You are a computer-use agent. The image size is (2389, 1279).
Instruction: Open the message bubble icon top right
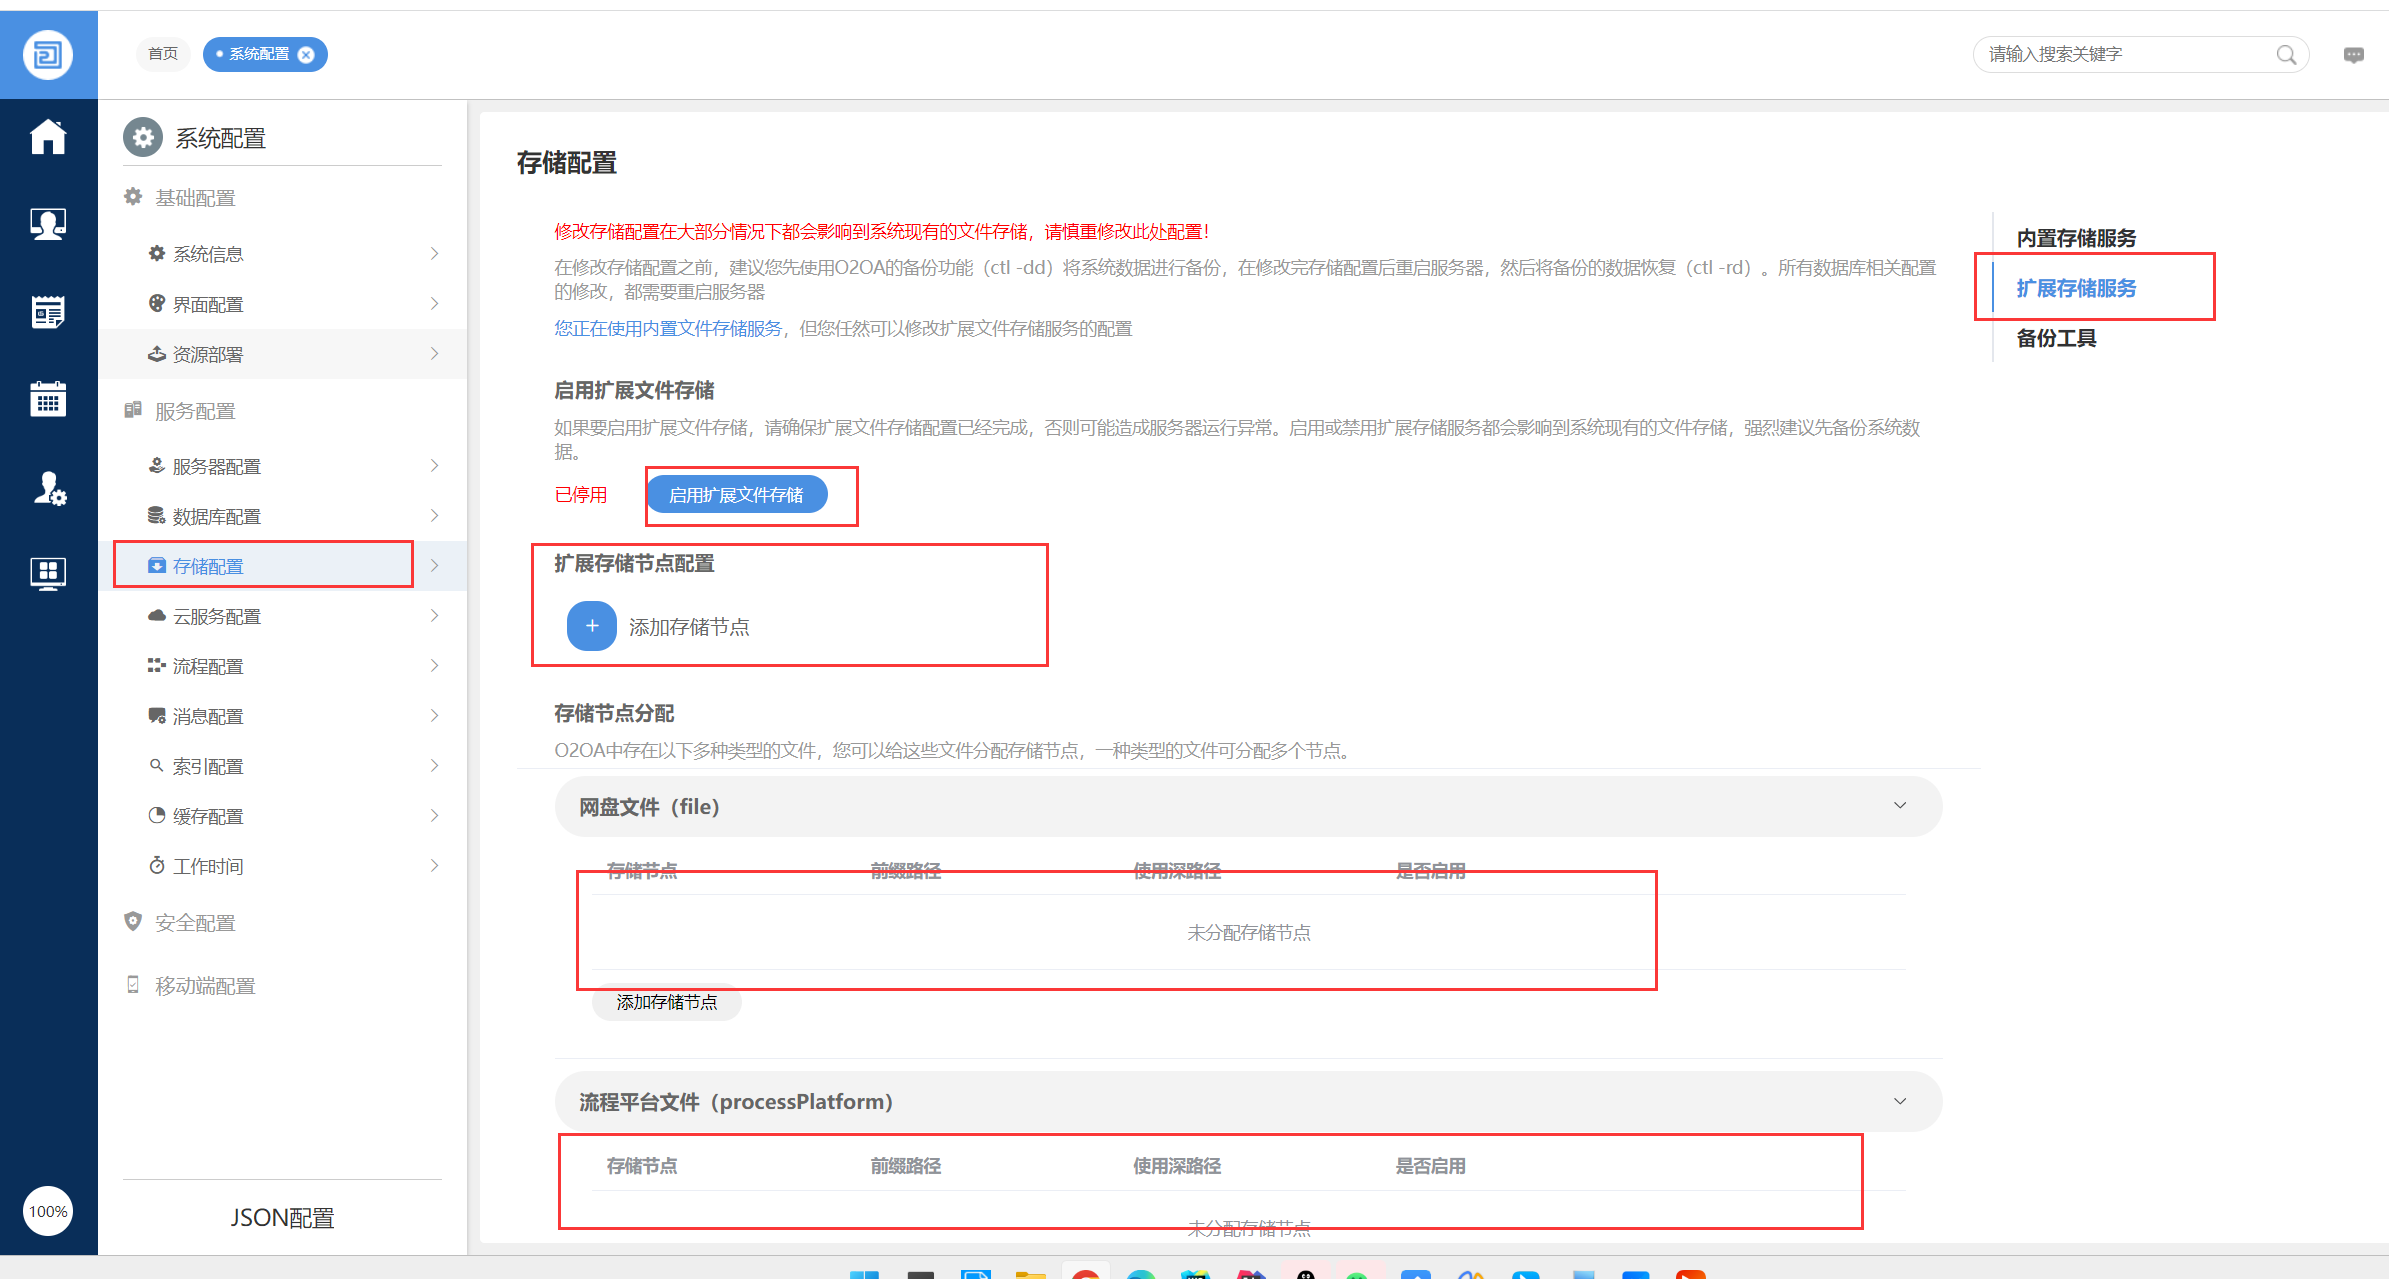tap(2353, 55)
